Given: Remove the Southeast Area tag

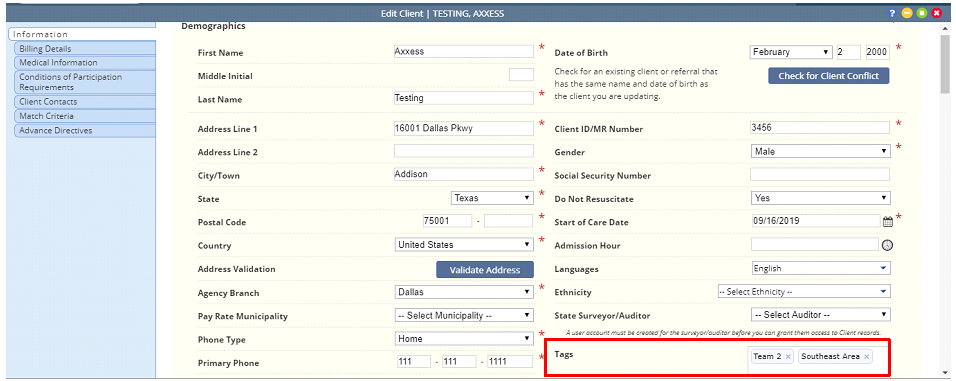Looking at the screenshot, I should click(866, 357).
